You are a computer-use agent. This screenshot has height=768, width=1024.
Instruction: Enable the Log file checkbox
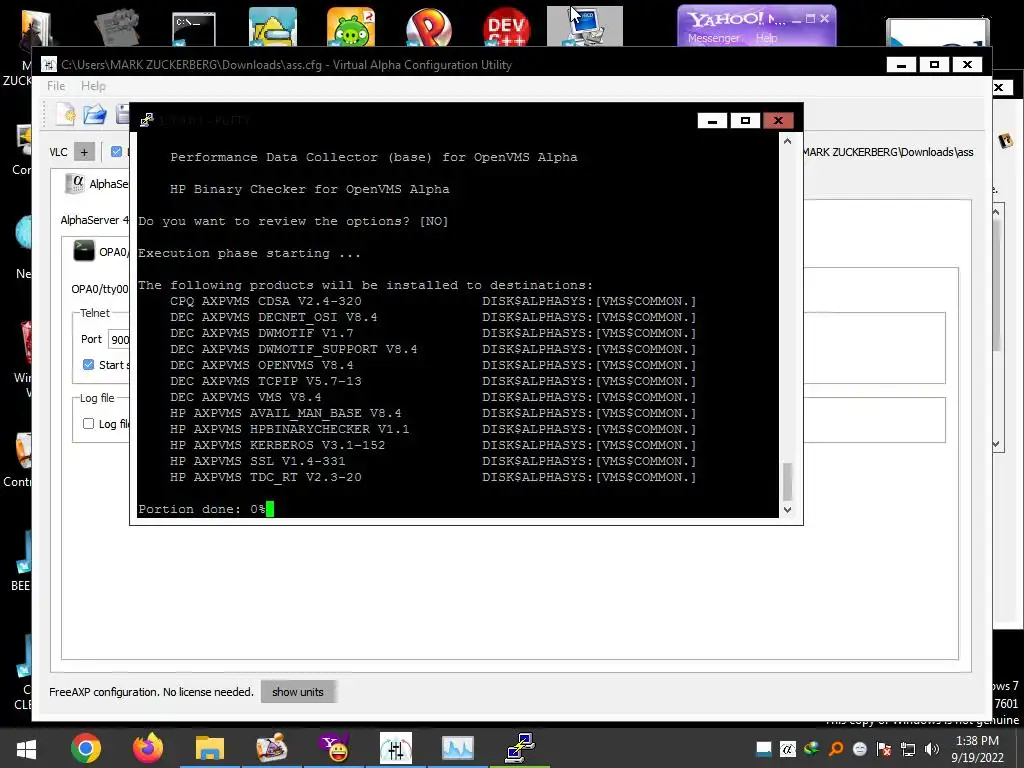(88, 423)
